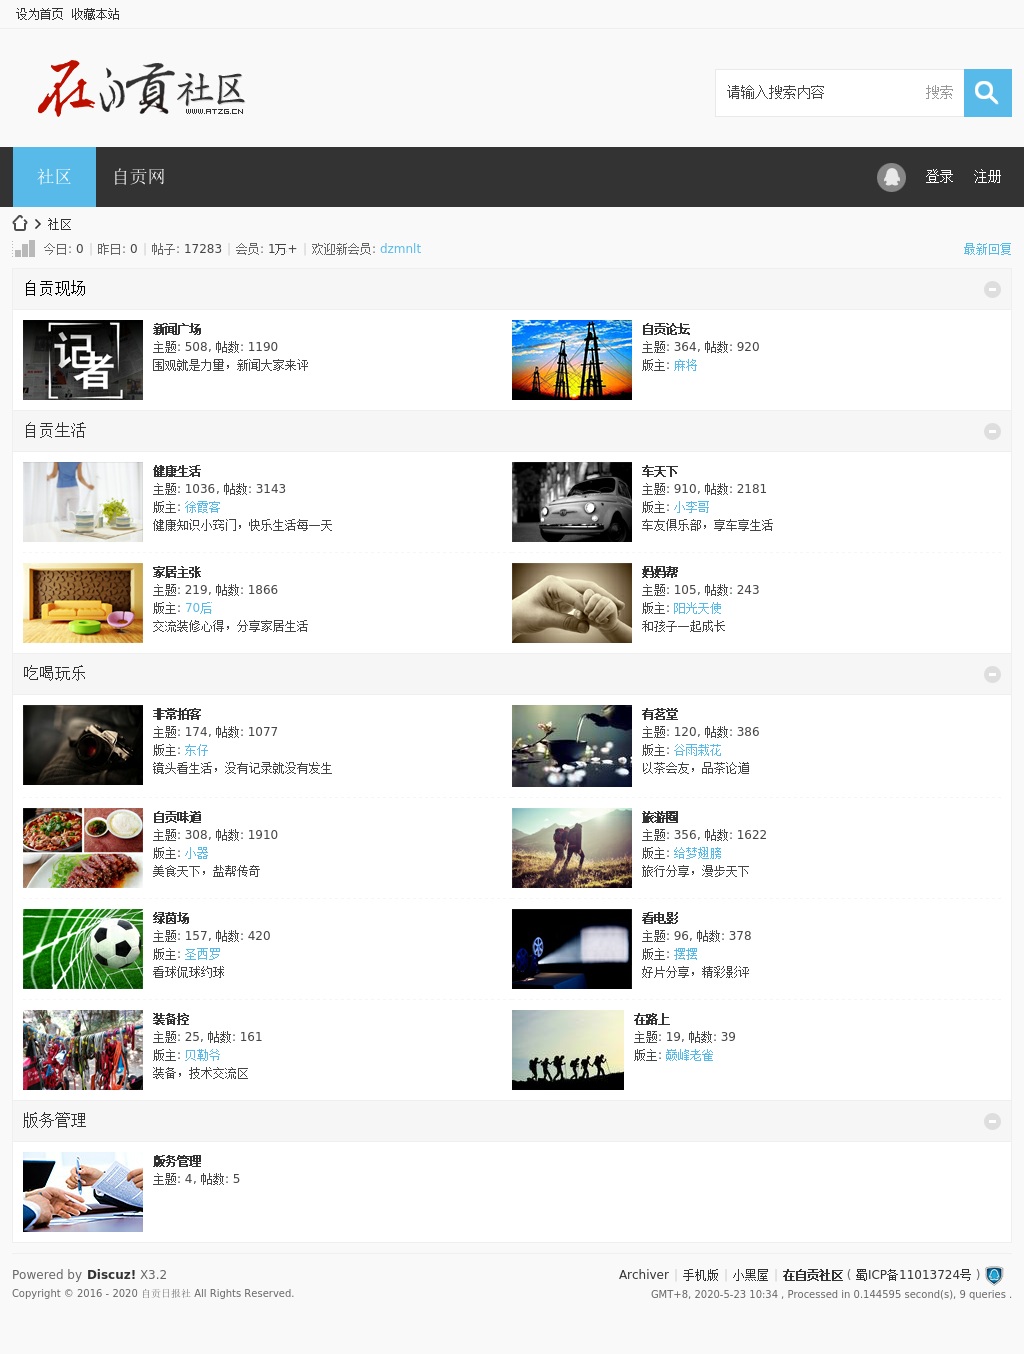The height and width of the screenshot is (1354, 1024).
Task: Open the 自贡论坛 derrick thumbnail
Action: pos(572,360)
